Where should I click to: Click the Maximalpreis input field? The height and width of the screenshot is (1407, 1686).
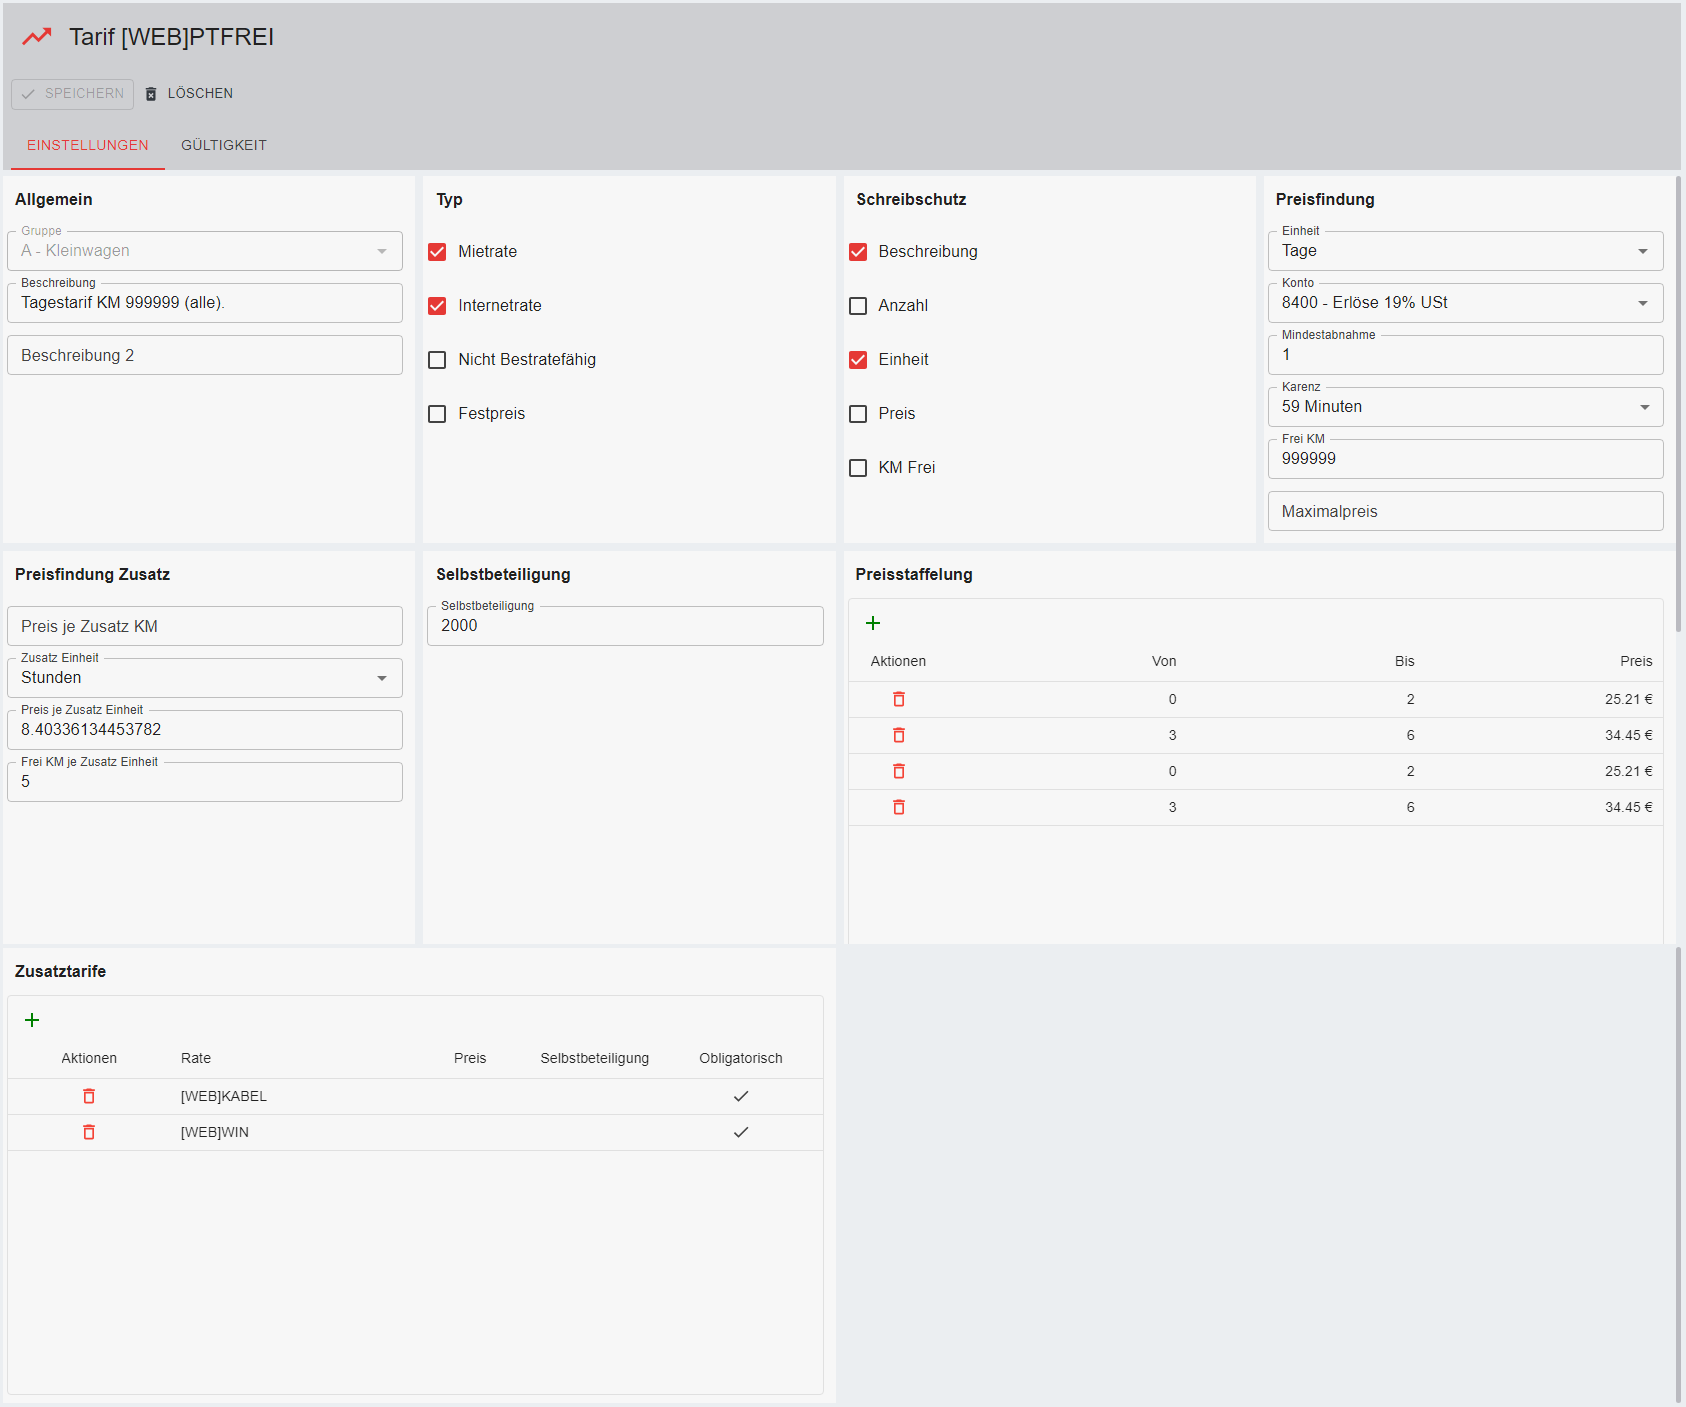pos(1464,511)
